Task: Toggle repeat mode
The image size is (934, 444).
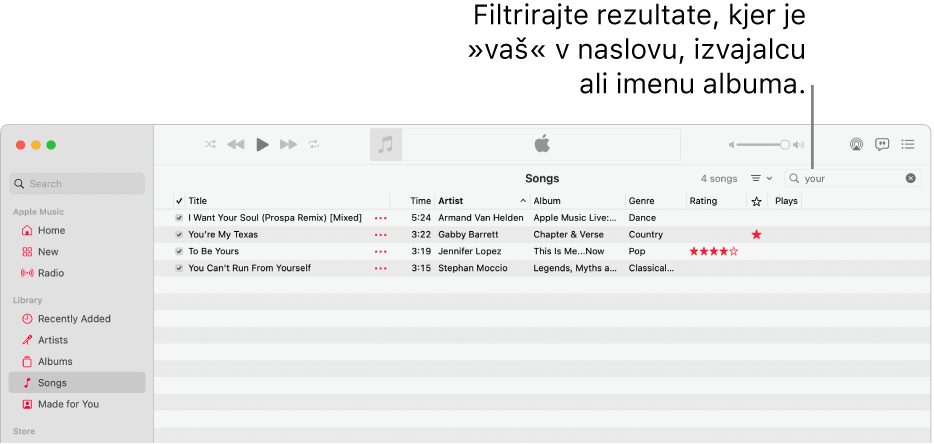Action: coord(314,144)
